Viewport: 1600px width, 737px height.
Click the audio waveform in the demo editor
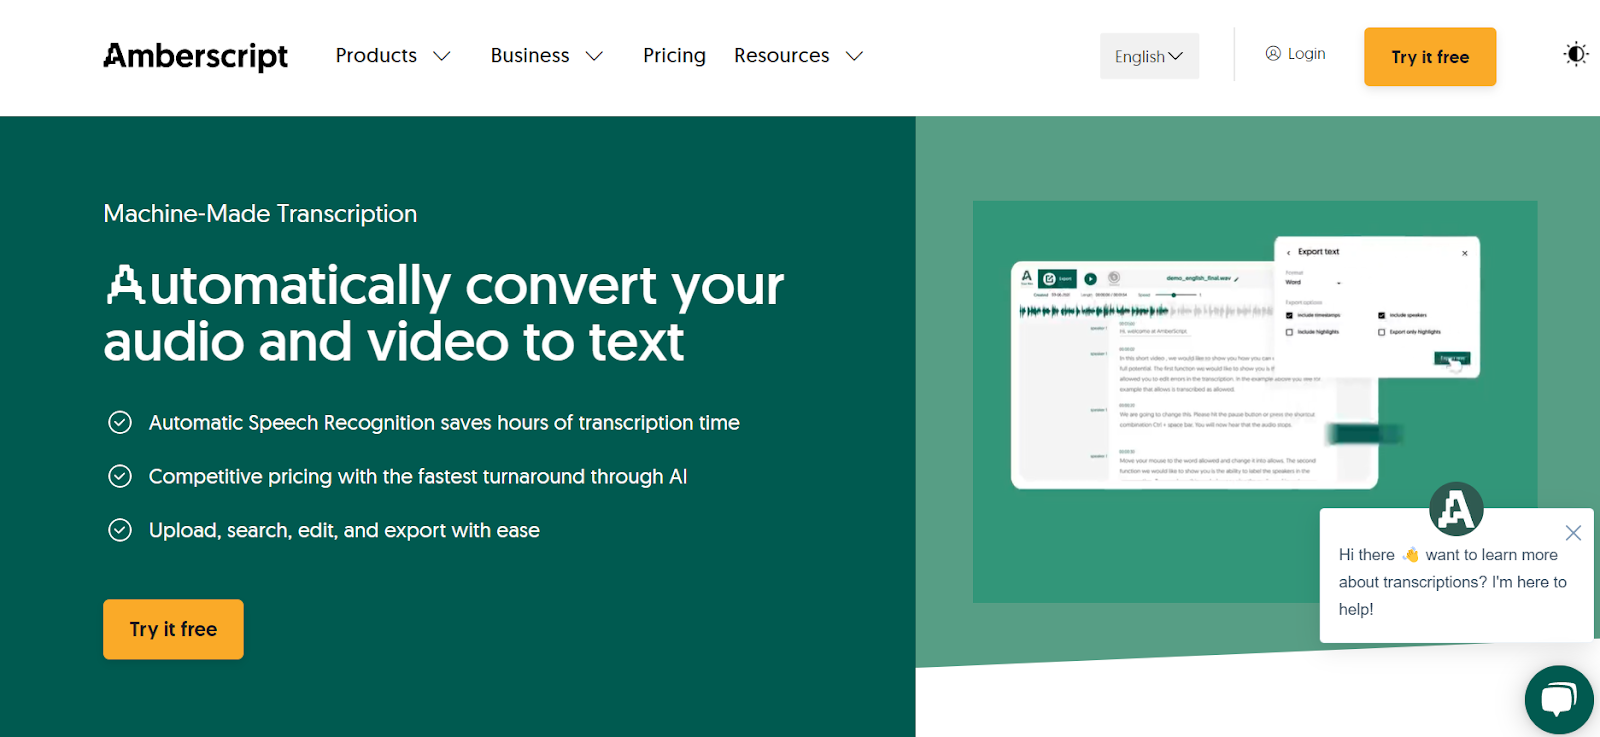pyautogui.click(x=1146, y=311)
